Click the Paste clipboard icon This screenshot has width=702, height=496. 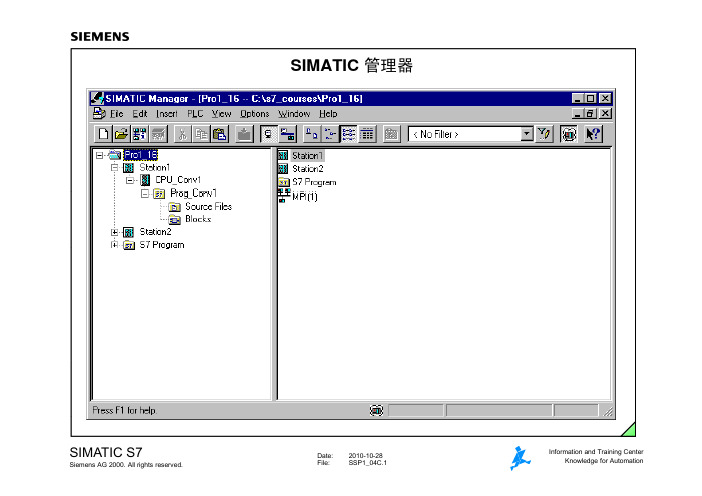[219, 134]
